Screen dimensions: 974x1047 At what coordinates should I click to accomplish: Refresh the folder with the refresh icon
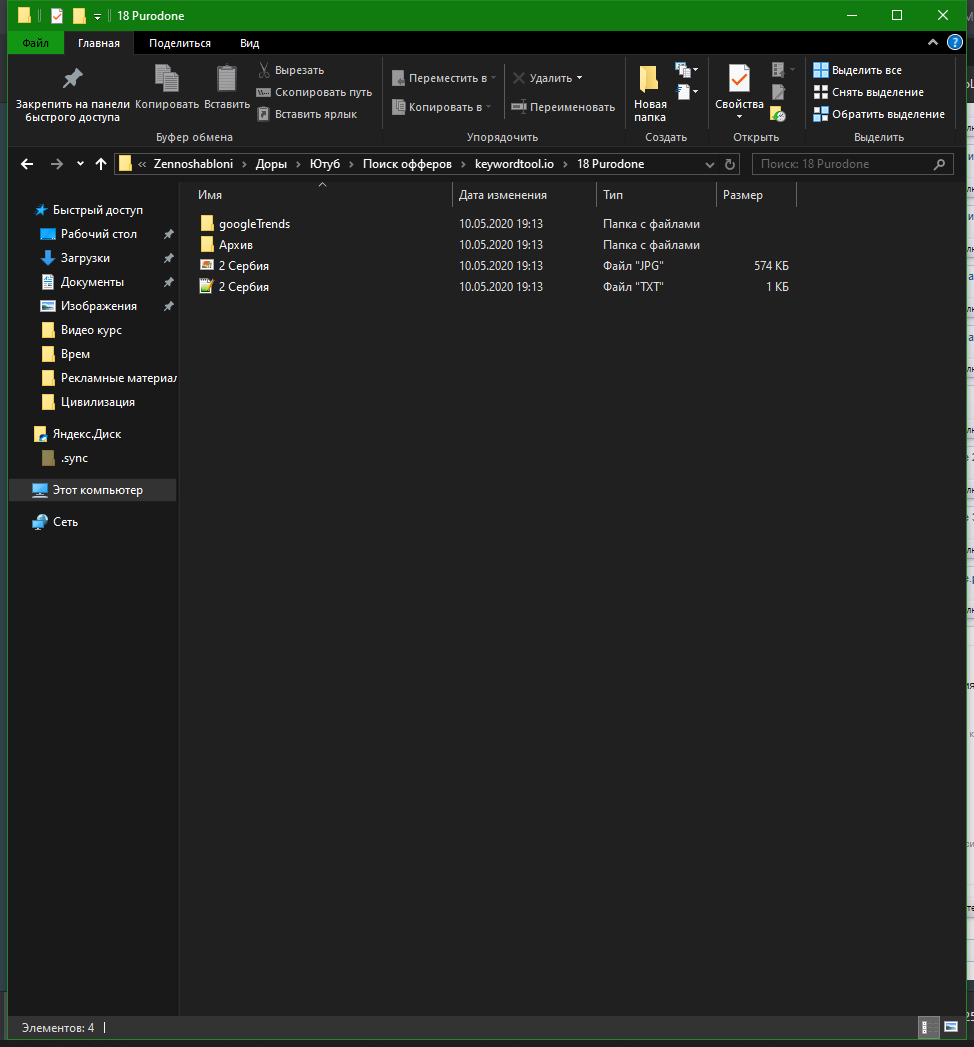729,164
